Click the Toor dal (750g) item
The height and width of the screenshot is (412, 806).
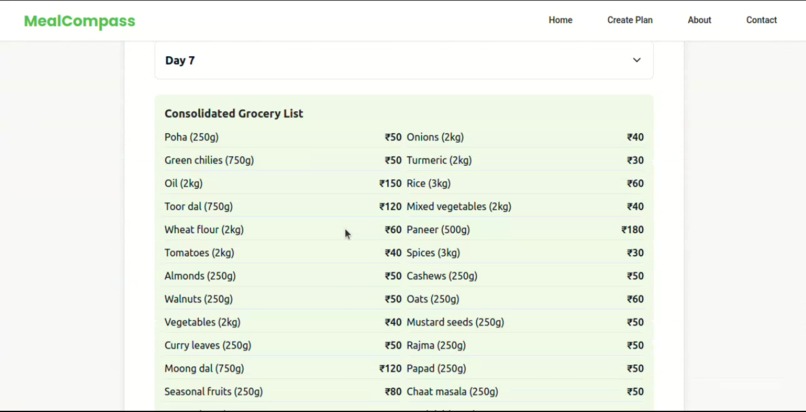point(198,207)
